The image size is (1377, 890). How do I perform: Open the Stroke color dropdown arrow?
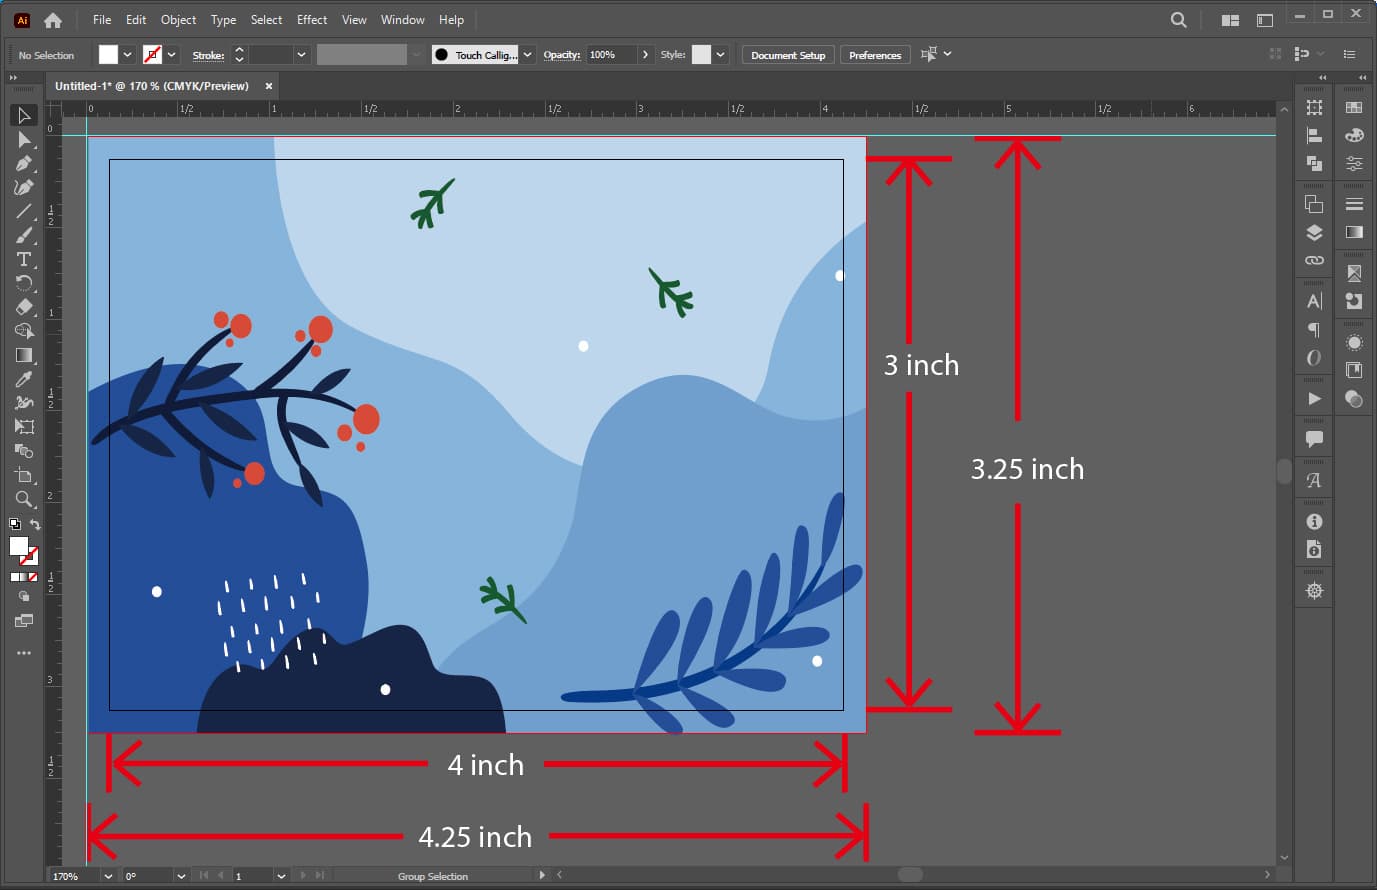point(172,55)
